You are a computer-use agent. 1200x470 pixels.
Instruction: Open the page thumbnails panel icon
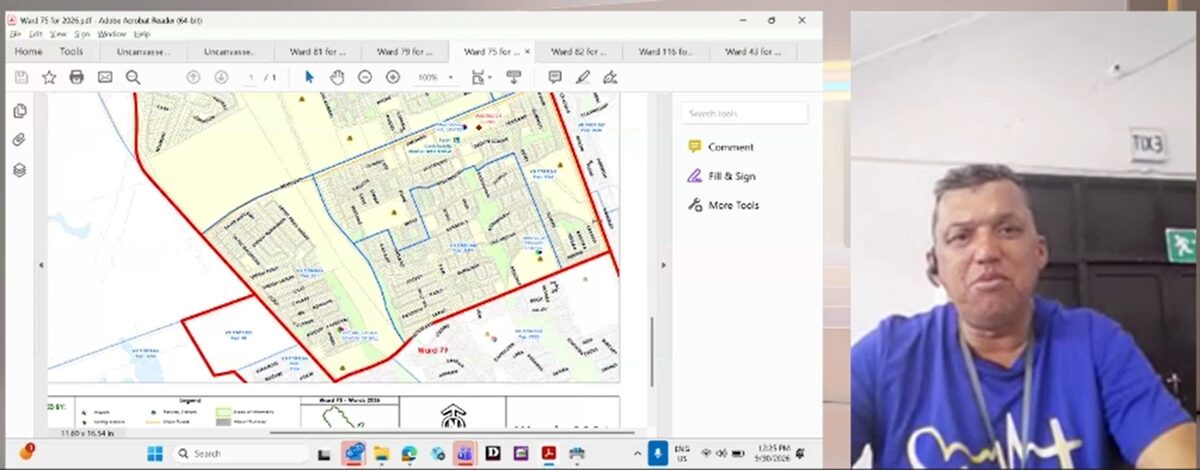click(20, 111)
